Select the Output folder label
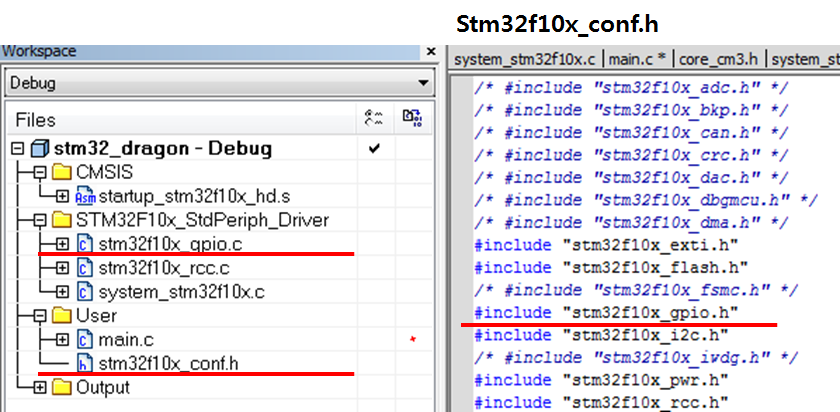 point(103,387)
